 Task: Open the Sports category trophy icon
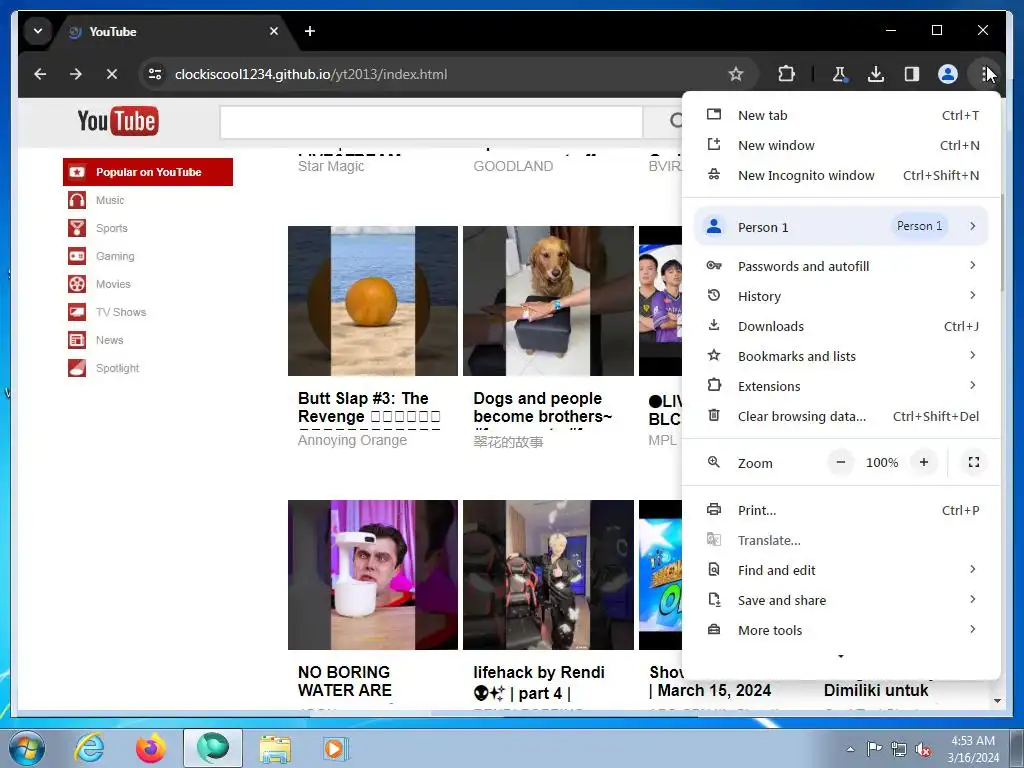coord(77,228)
